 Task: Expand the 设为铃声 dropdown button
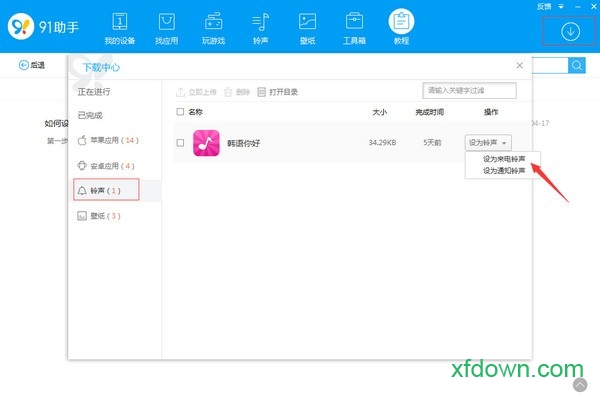(488, 143)
